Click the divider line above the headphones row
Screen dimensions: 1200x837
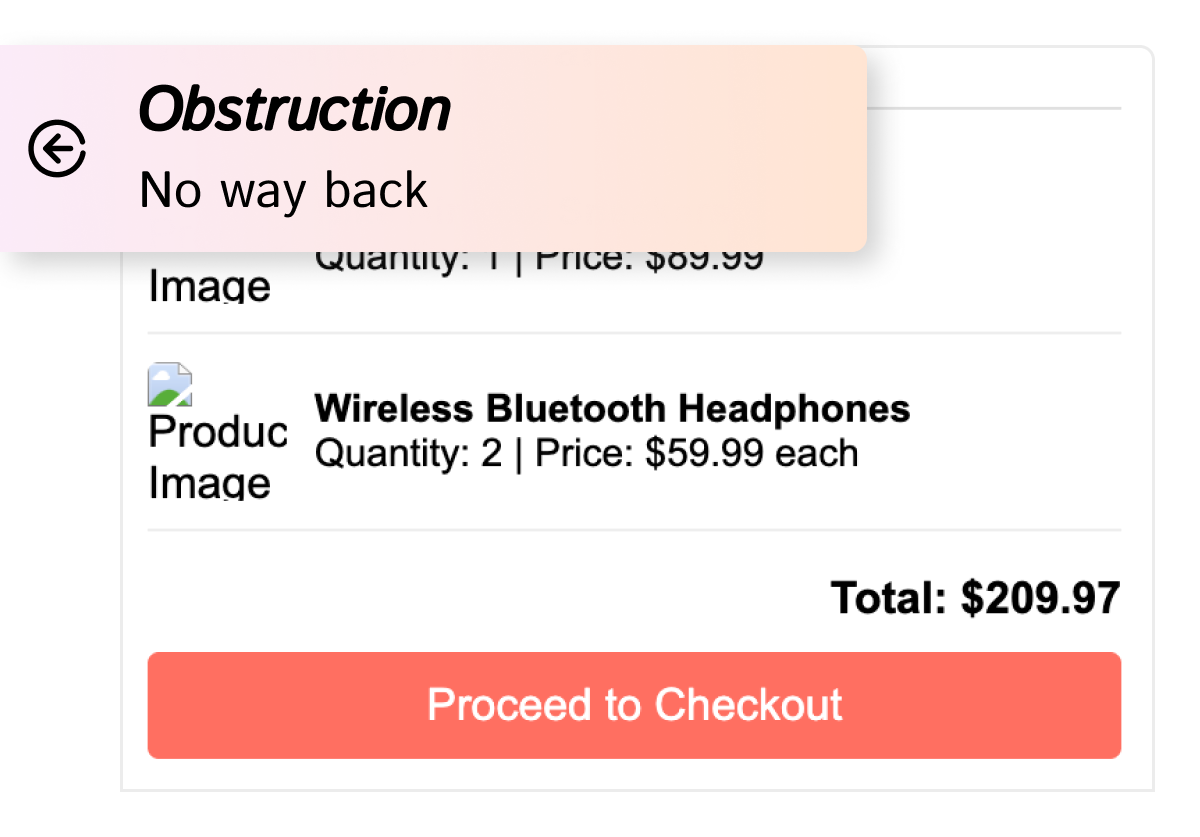pyautogui.click(x=634, y=333)
